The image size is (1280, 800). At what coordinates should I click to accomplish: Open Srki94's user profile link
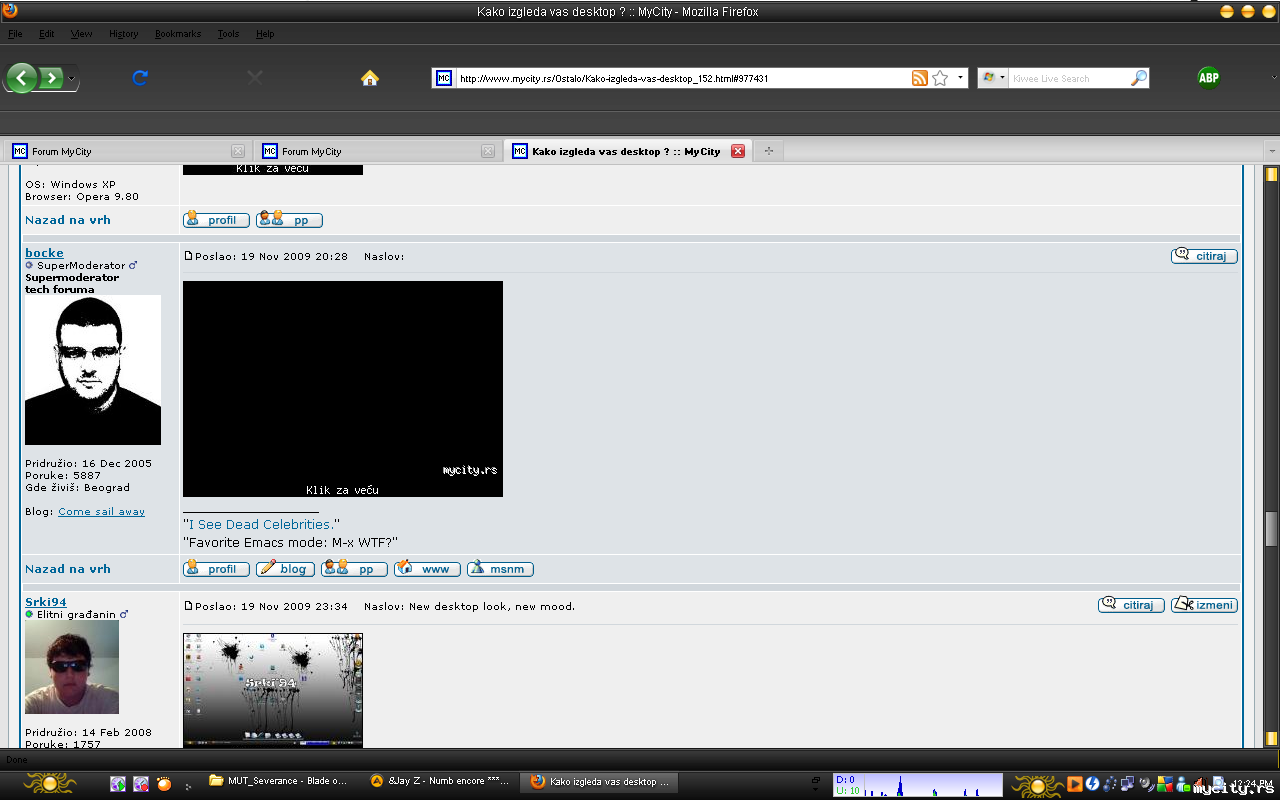pyautogui.click(x=46, y=602)
